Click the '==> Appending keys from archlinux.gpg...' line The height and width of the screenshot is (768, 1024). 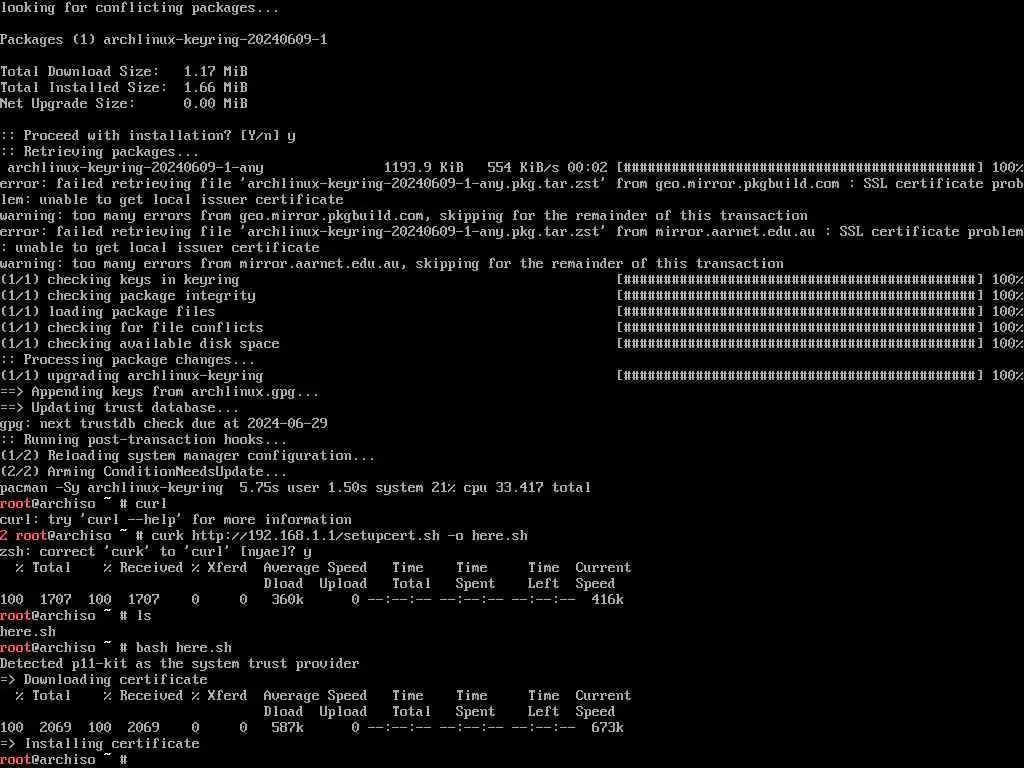click(x=159, y=392)
